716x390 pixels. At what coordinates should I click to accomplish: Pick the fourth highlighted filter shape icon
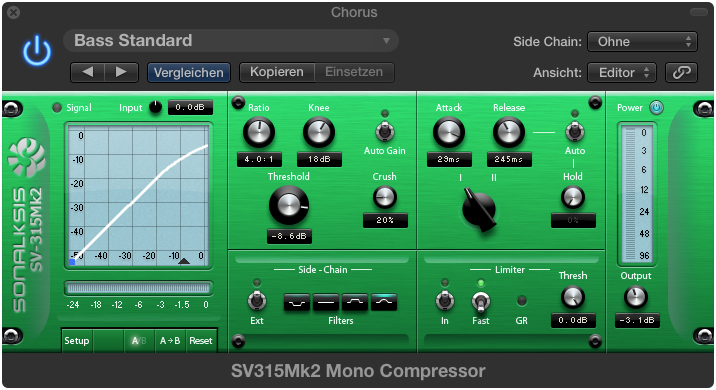click(x=384, y=302)
